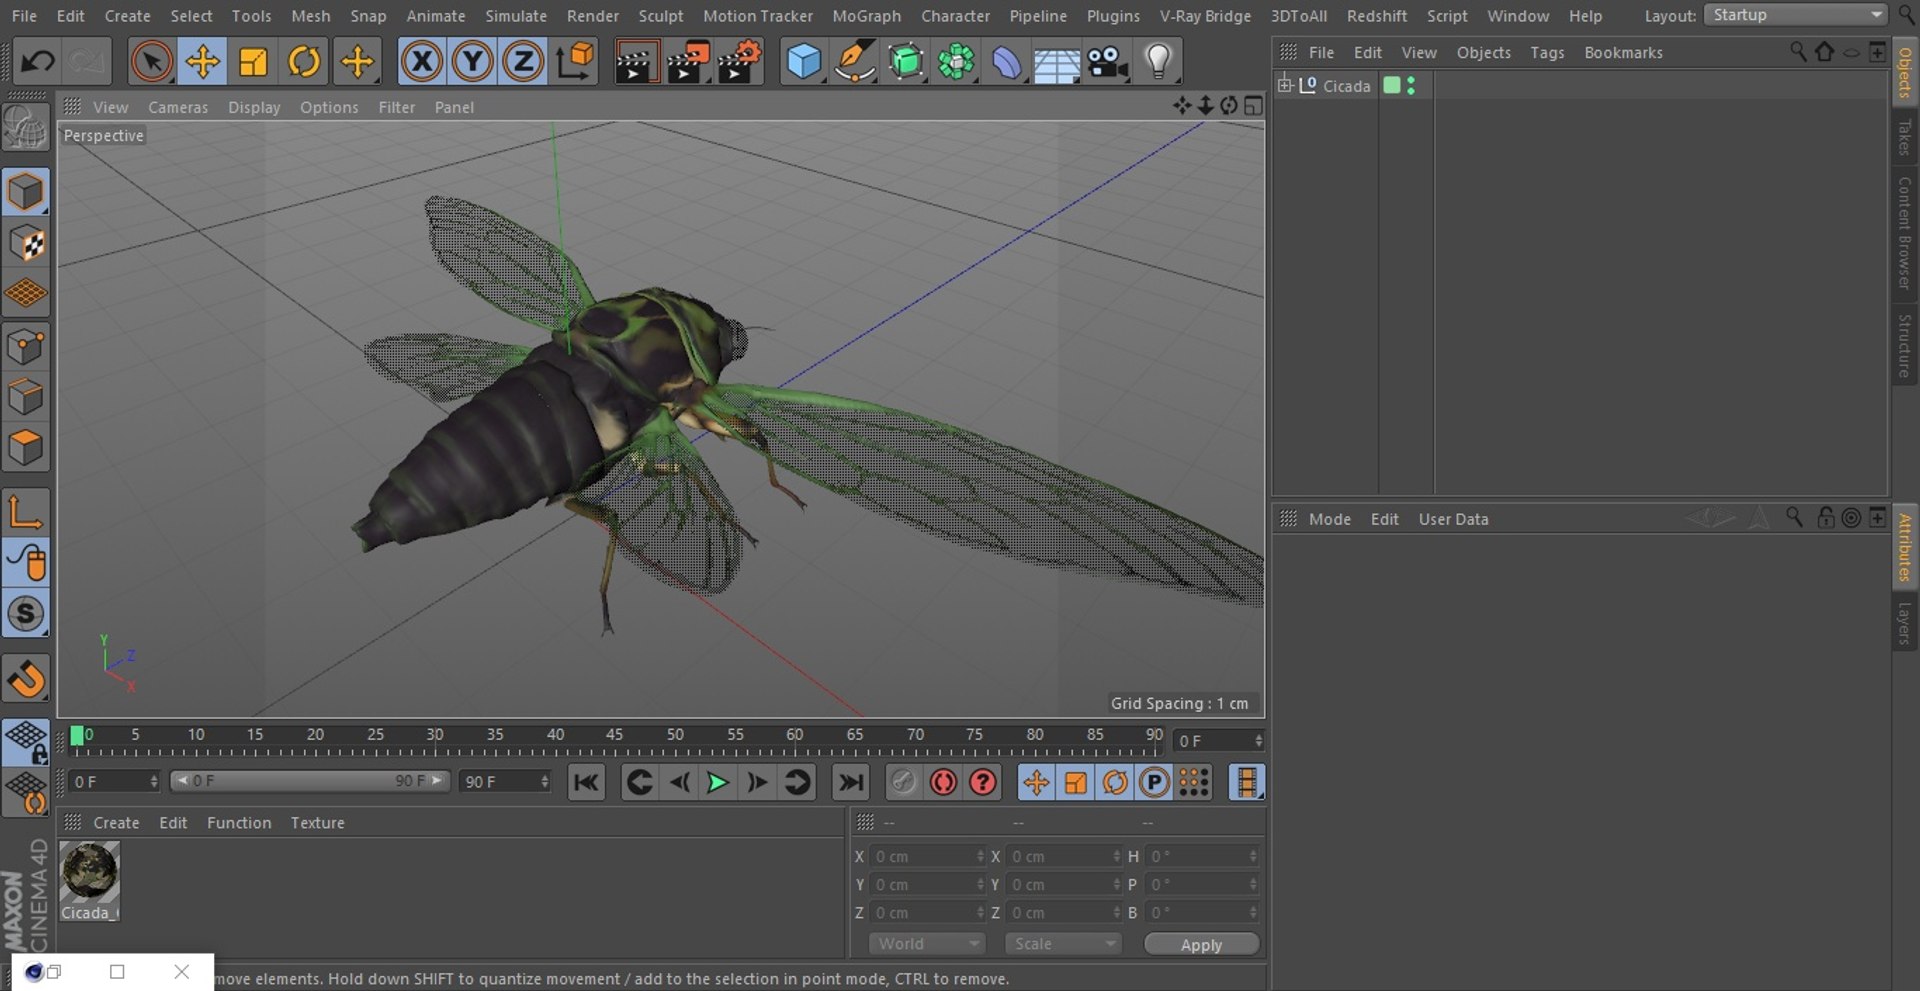Open the Layout Startup dropdown

point(1795,15)
